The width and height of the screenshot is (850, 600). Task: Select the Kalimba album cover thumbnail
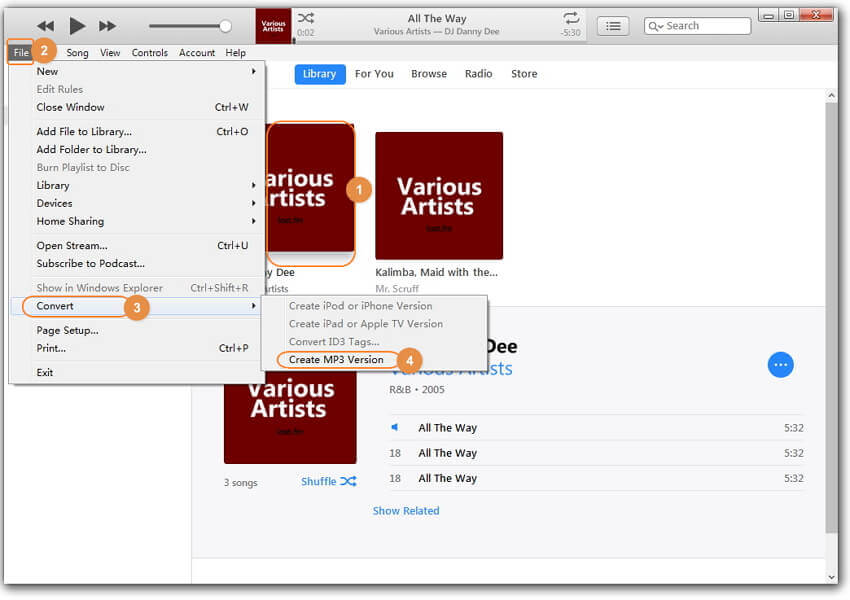(x=439, y=196)
